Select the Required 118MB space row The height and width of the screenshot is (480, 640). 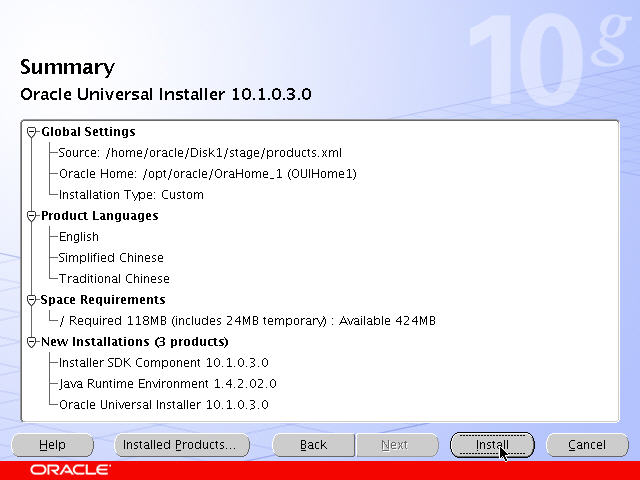pos(248,321)
